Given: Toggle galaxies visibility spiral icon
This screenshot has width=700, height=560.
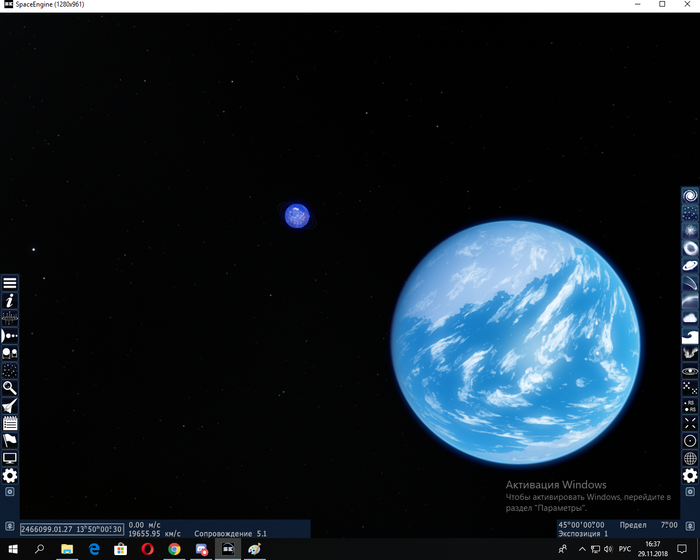Looking at the screenshot, I should click(690, 195).
